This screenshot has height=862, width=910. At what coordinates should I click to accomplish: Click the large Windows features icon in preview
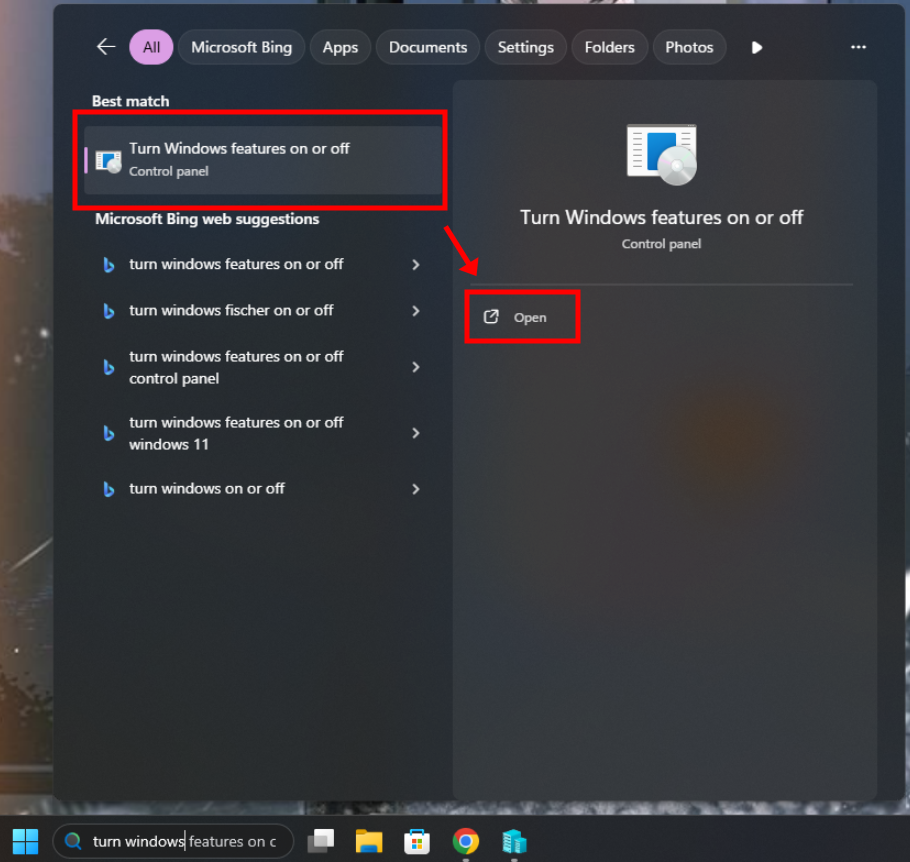(x=661, y=154)
